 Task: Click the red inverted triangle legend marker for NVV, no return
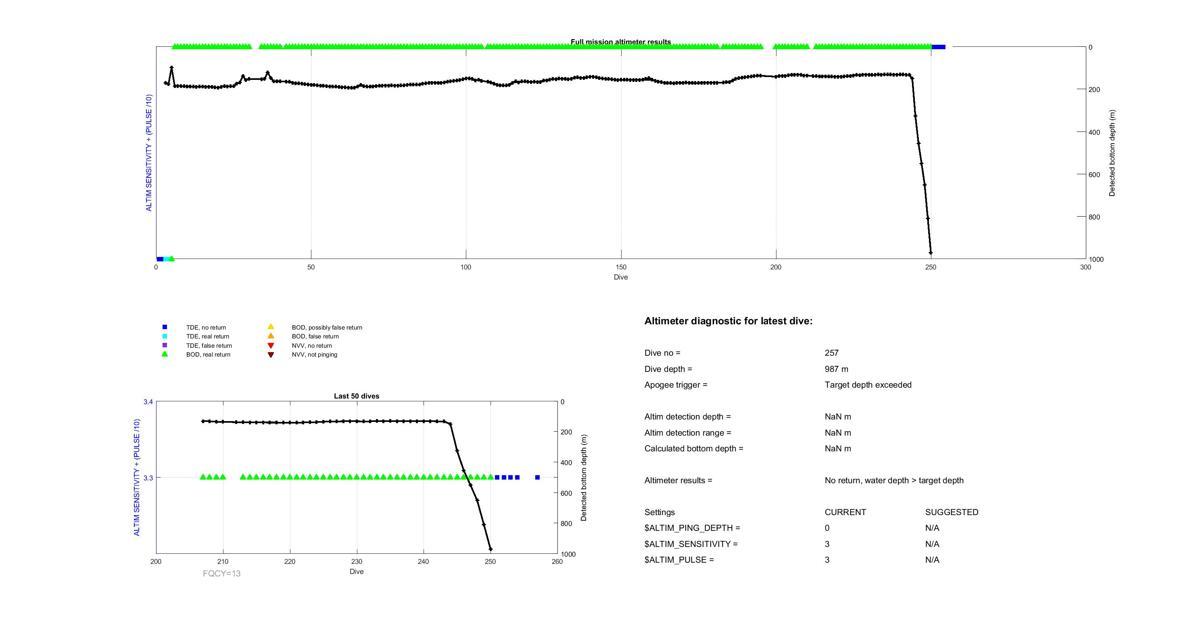coord(271,345)
